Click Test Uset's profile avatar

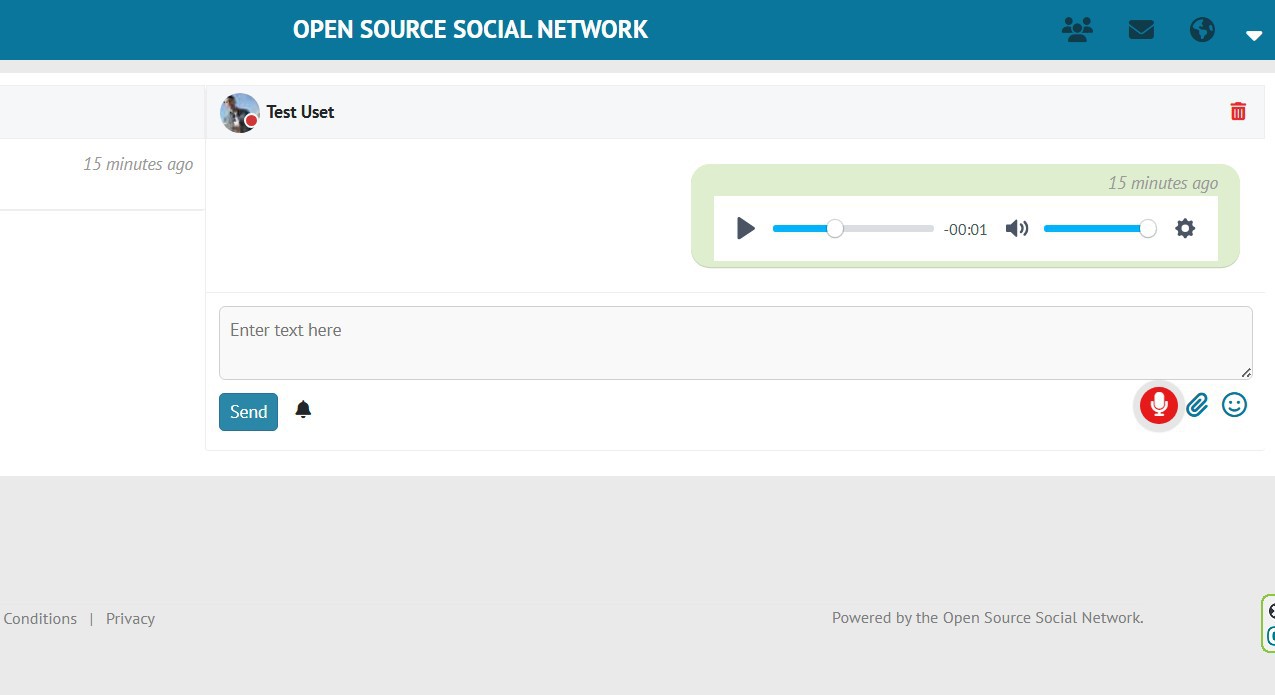tap(239, 112)
